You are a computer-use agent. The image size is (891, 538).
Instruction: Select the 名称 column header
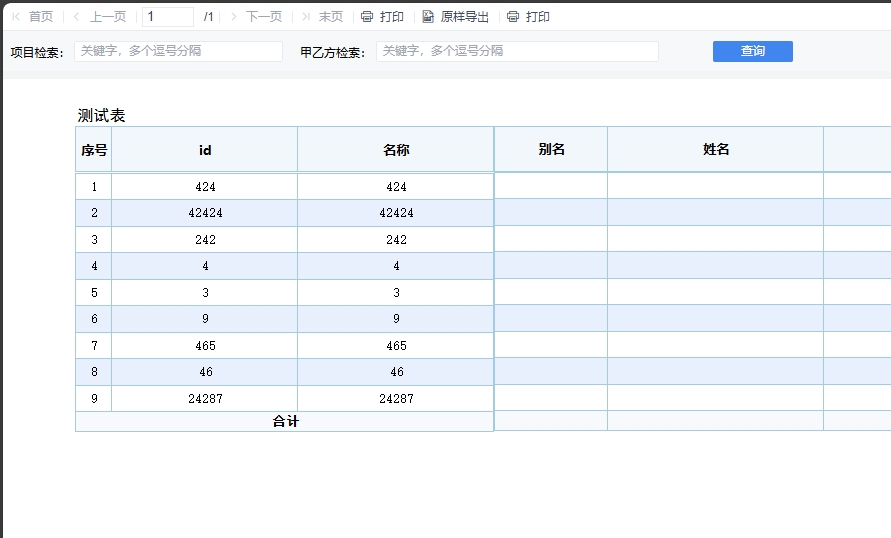(x=396, y=149)
